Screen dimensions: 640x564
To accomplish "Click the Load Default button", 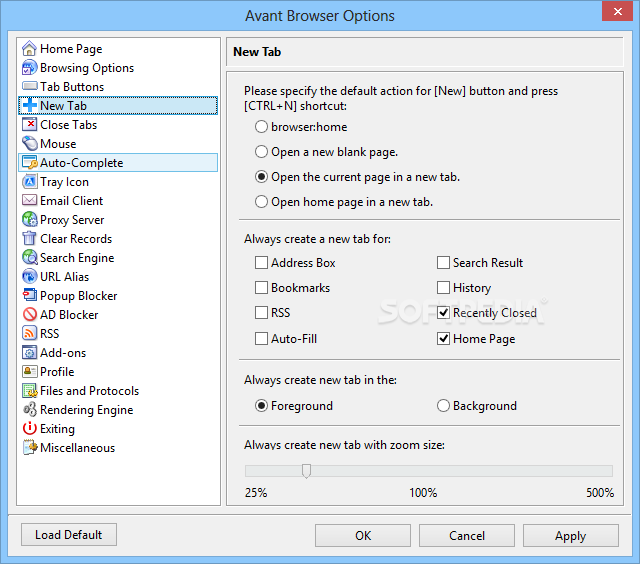I will [x=69, y=535].
